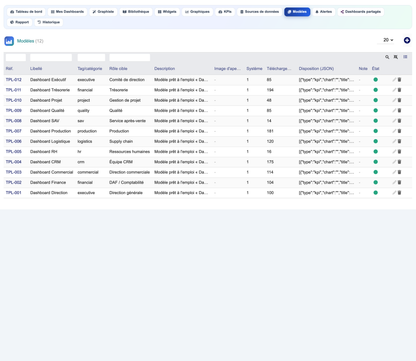Open model link TPL-004

tap(14, 162)
